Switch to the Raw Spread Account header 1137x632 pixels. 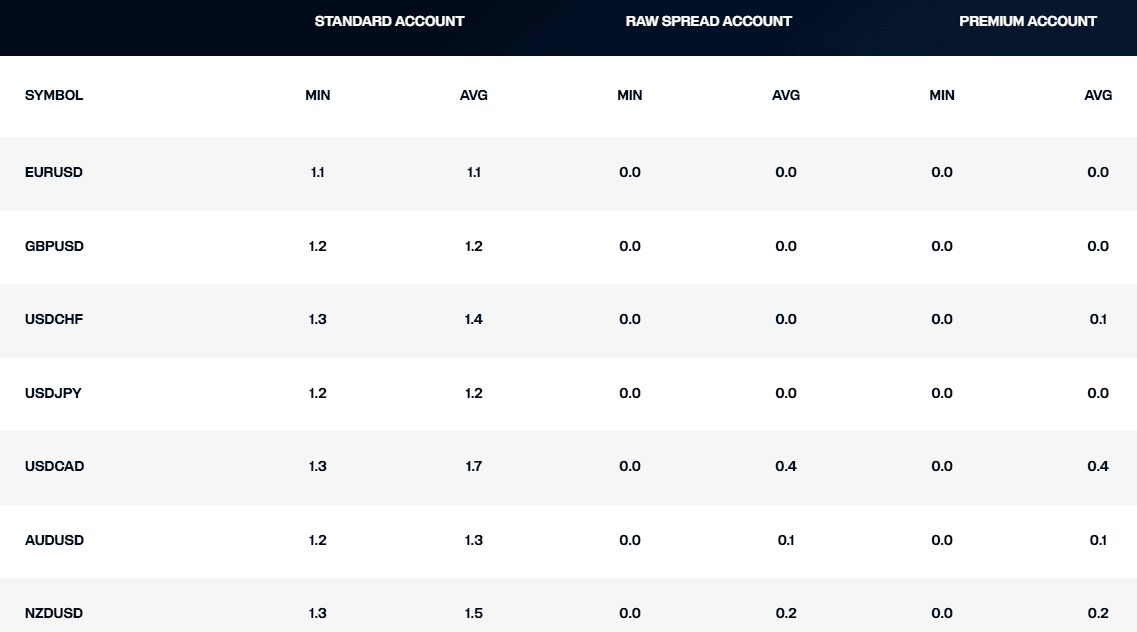click(x=708, y=21)
